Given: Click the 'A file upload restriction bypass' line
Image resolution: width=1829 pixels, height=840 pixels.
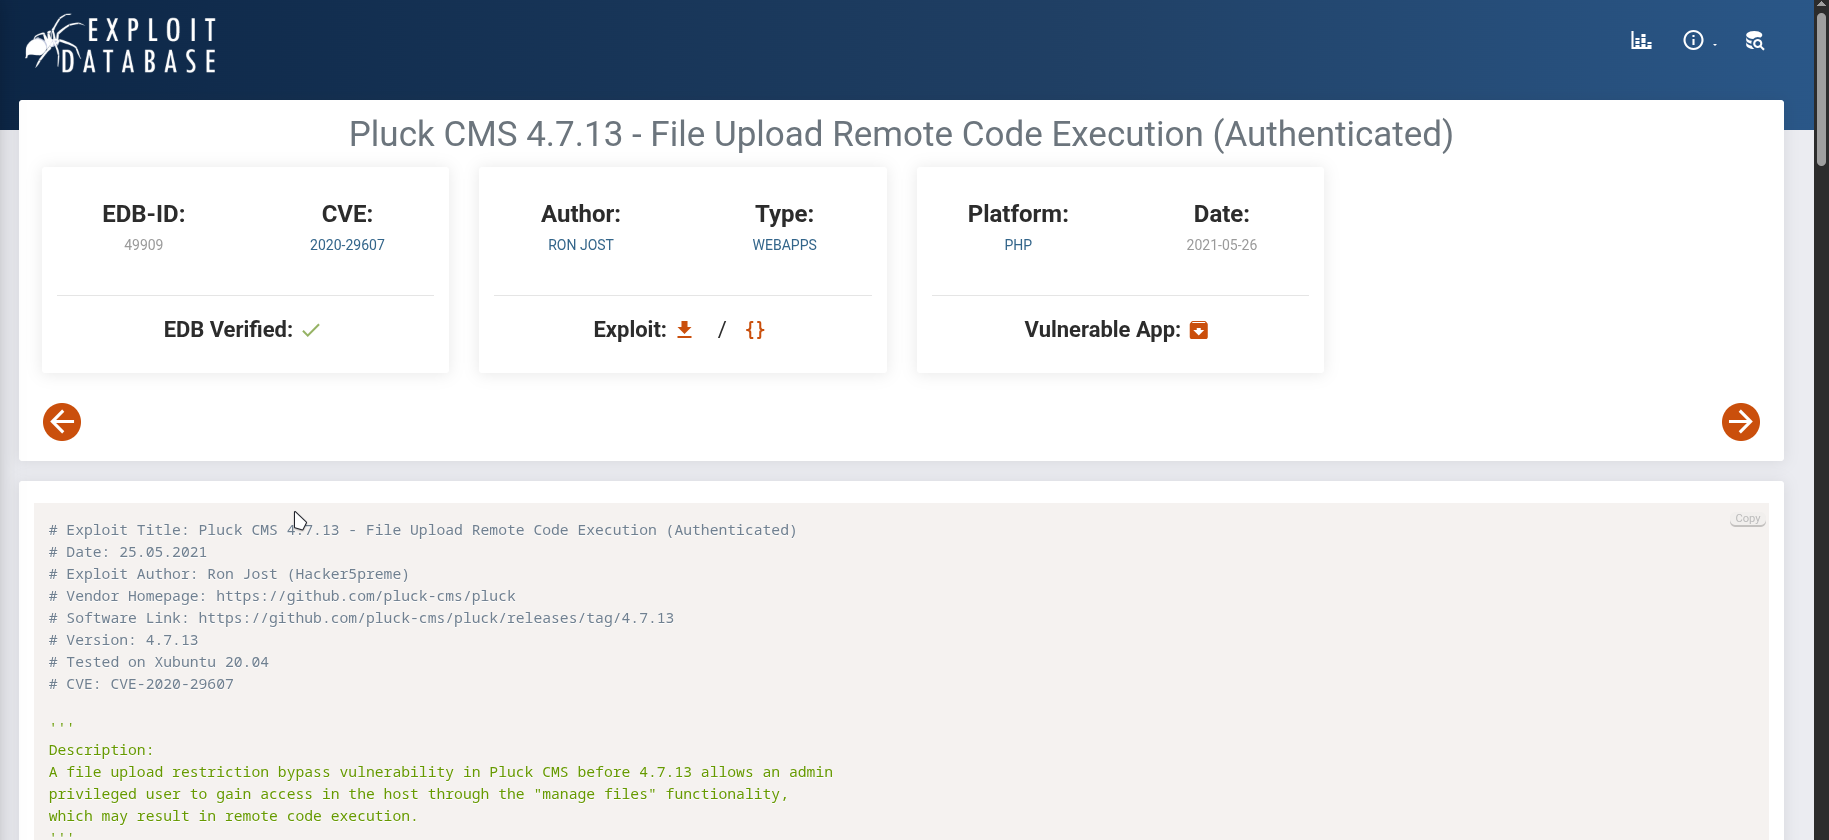Looking at the screenshot, I should (441, 772).
